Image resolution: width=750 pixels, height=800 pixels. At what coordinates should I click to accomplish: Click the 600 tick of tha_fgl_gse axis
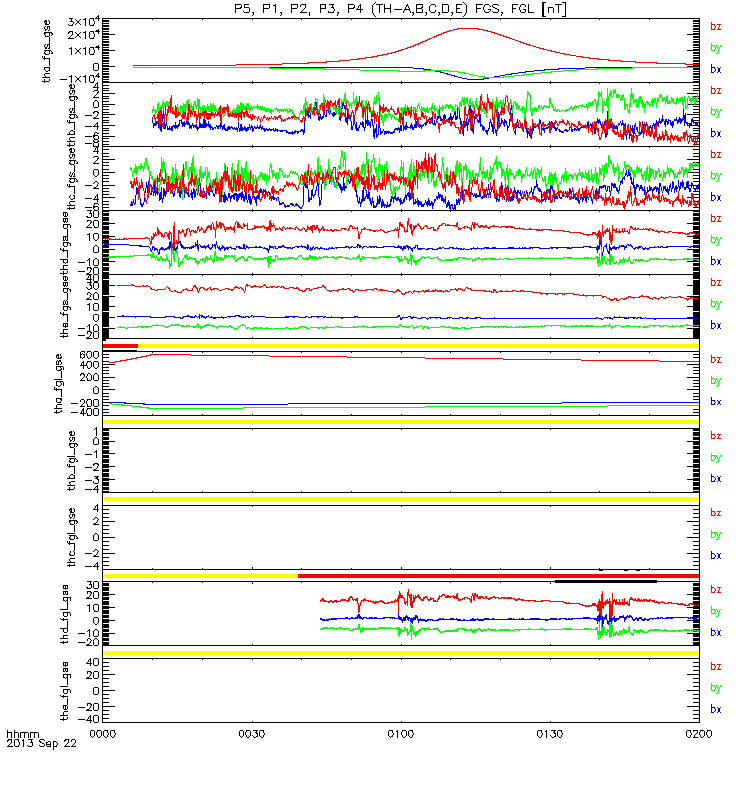coord(89,355)
